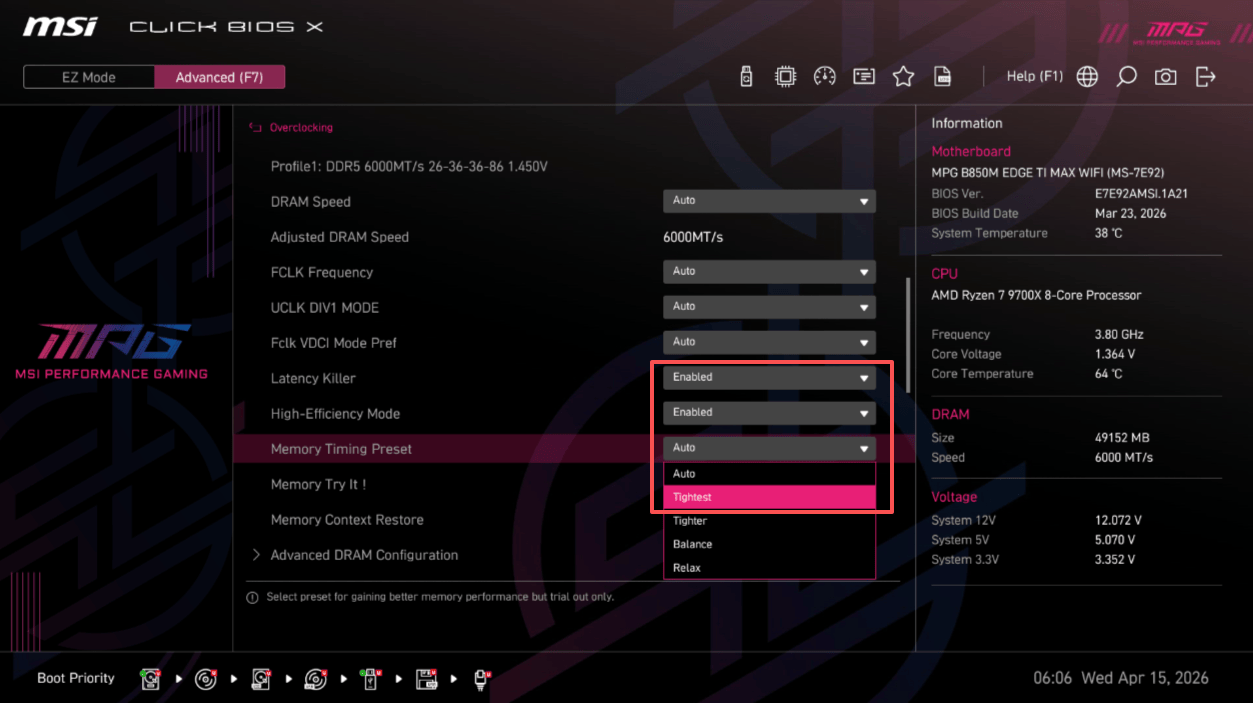This screenshot has height=703, width=1253.
Task: Select the first boot priority device icon
Action: [151, 679]
